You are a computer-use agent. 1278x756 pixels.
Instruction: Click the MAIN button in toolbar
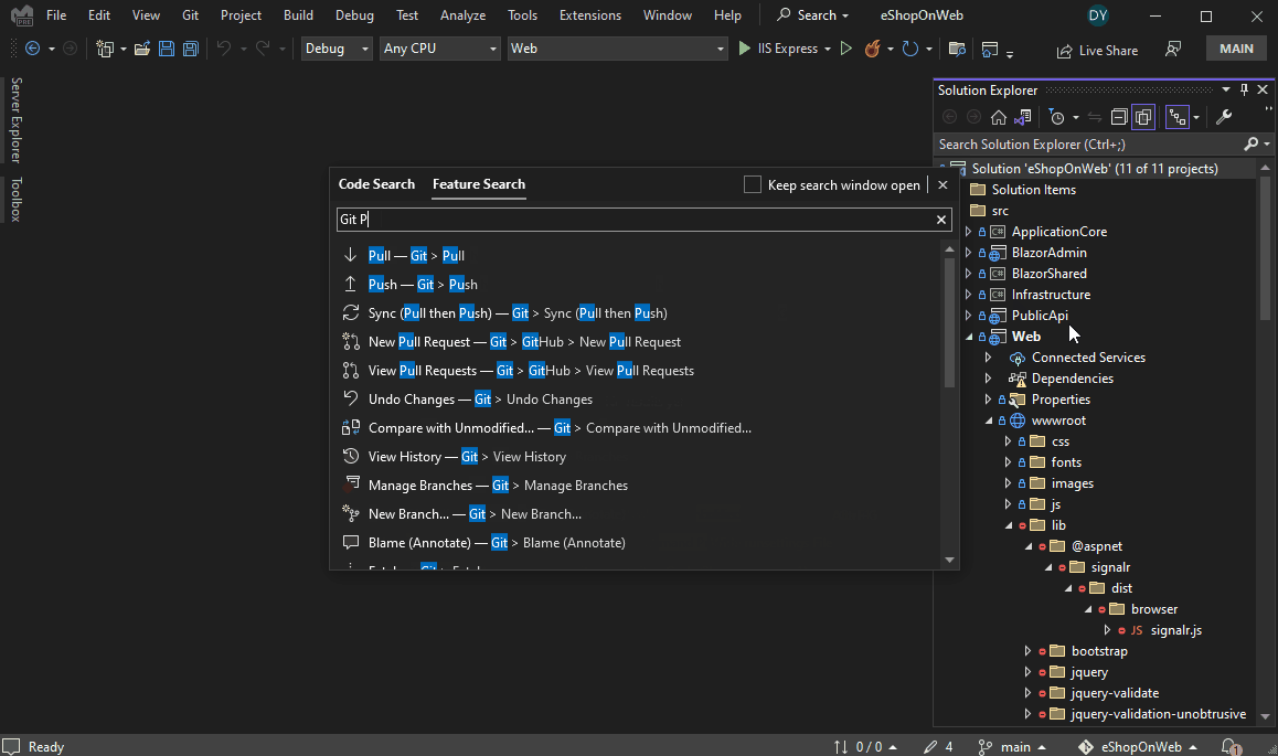(x=1236, y=48)
